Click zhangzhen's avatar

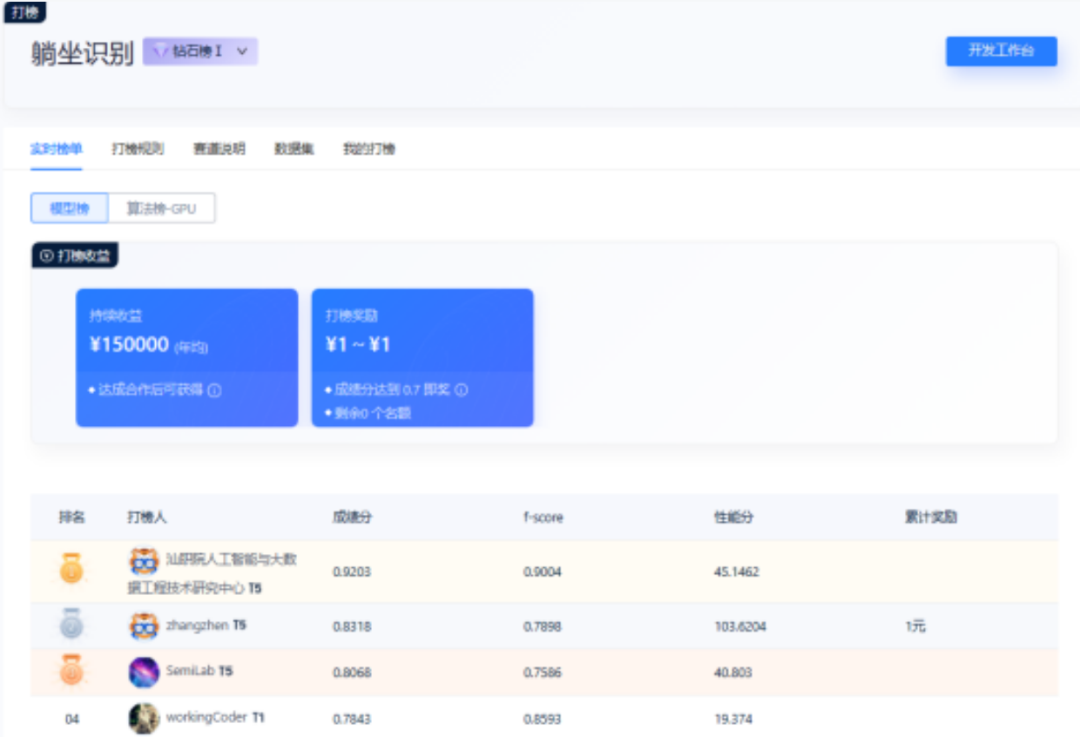coord(144,626)
